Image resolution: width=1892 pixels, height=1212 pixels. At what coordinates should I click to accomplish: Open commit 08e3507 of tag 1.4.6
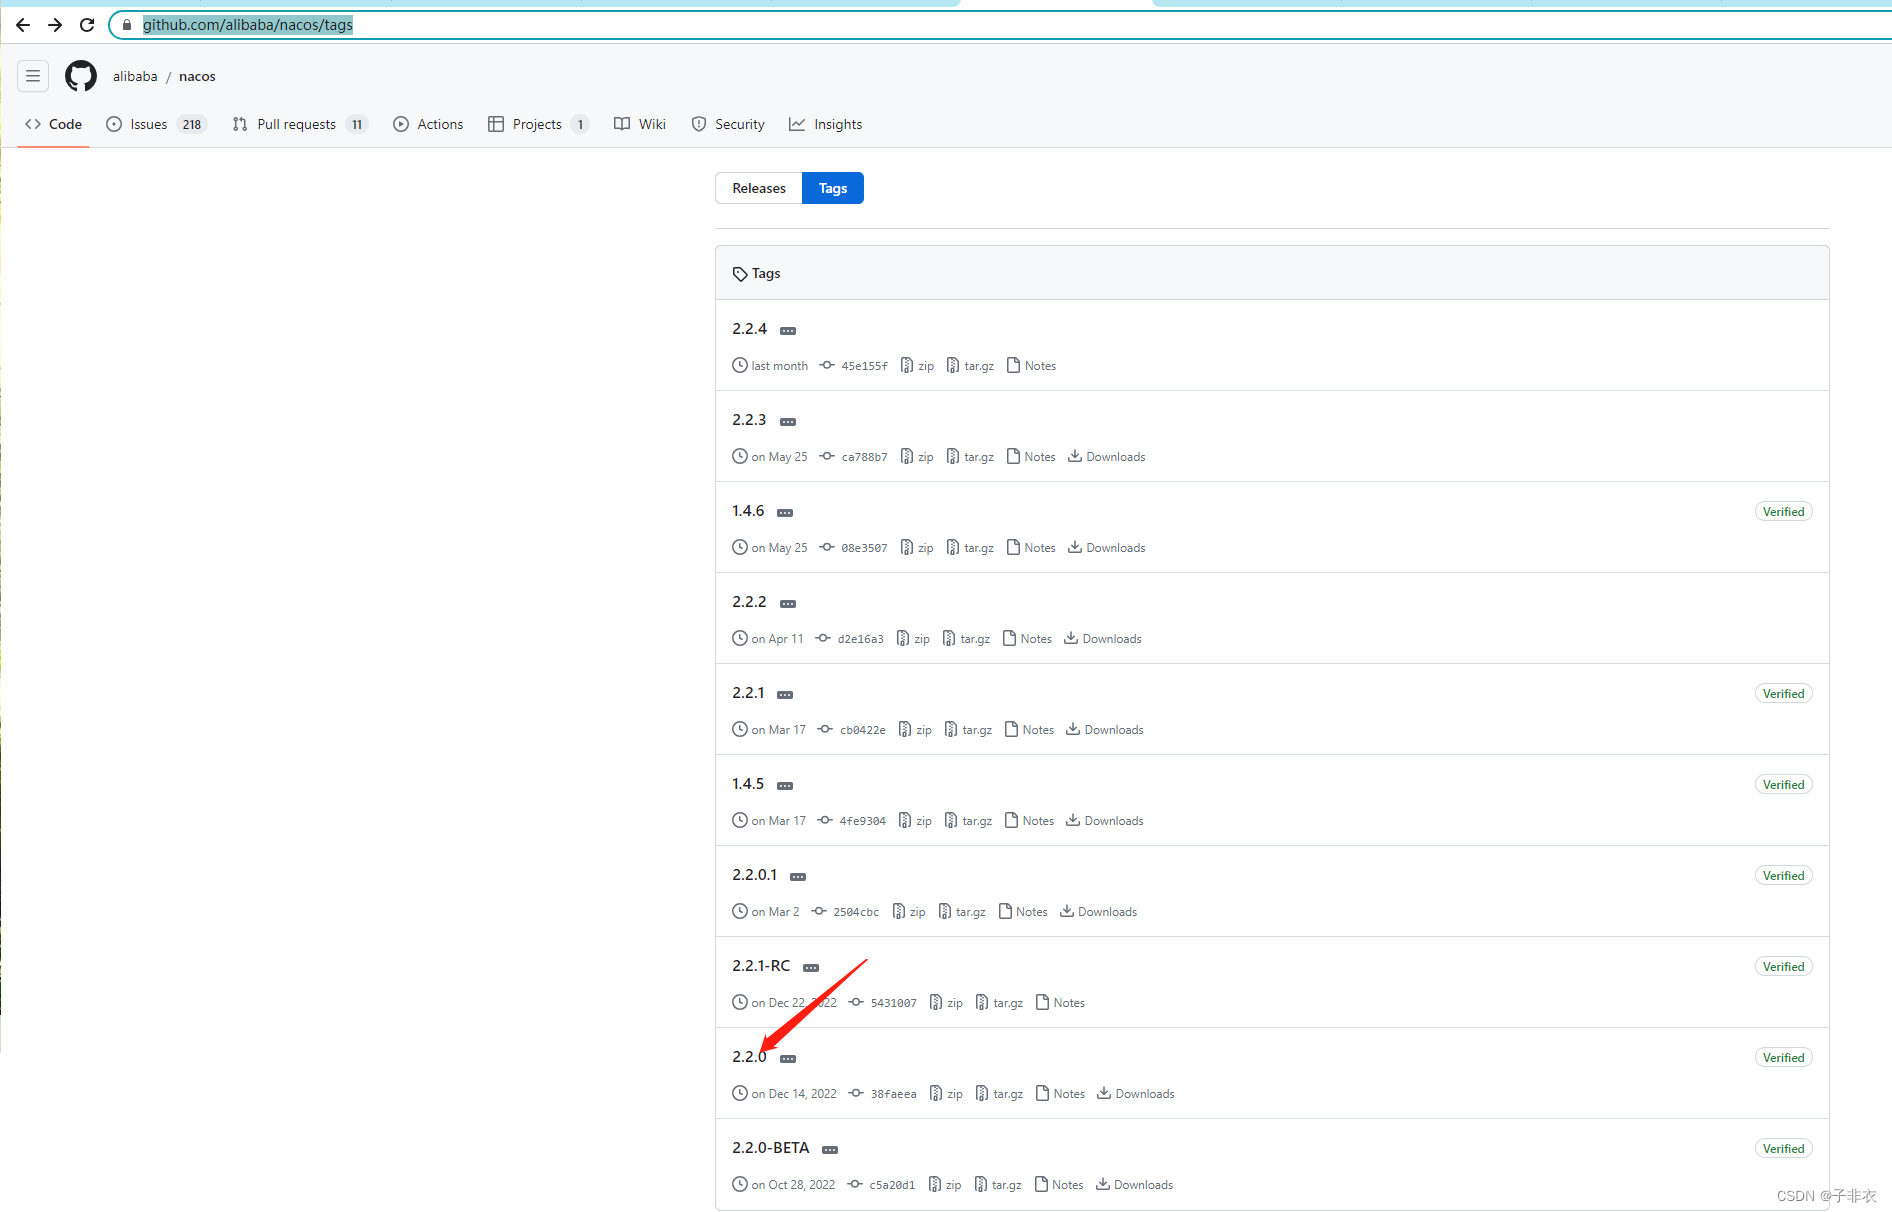pyautogui.click(x=854, y=548)
